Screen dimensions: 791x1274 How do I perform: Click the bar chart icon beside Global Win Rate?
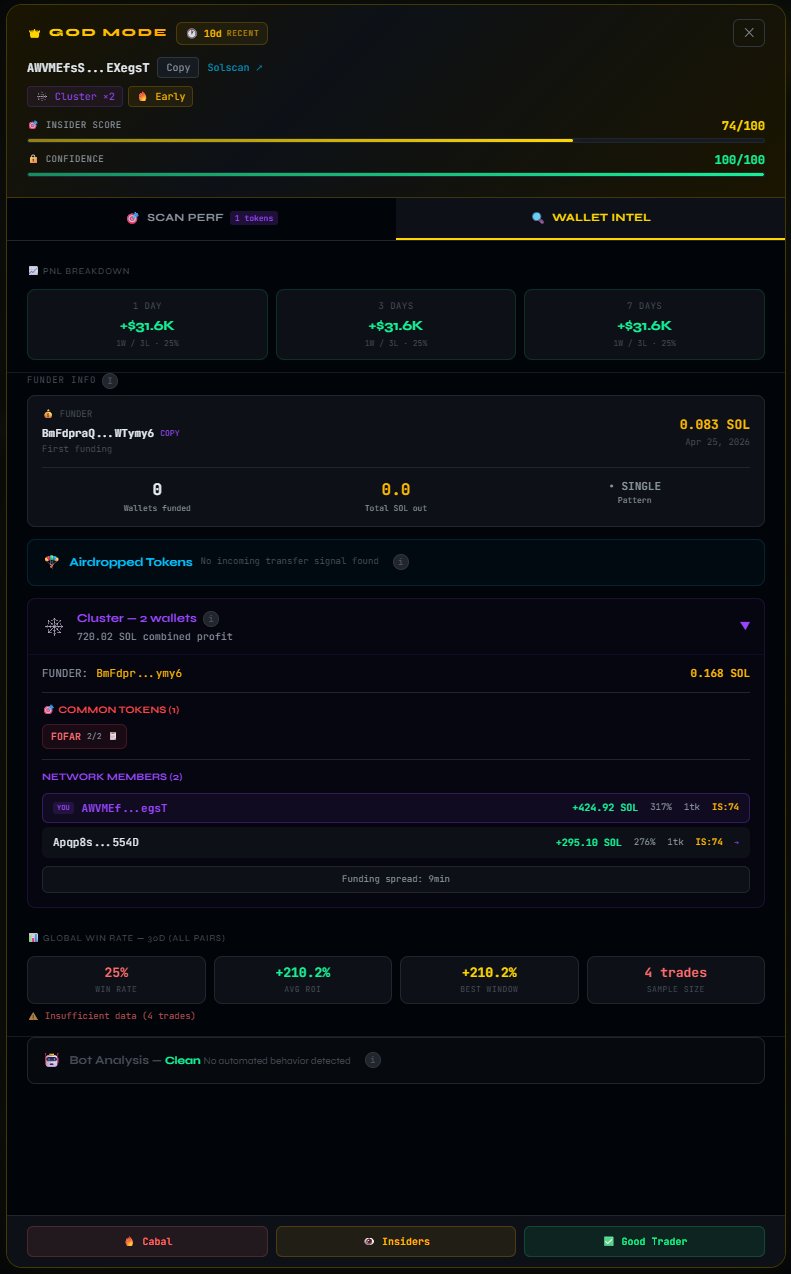pos(33,938)
